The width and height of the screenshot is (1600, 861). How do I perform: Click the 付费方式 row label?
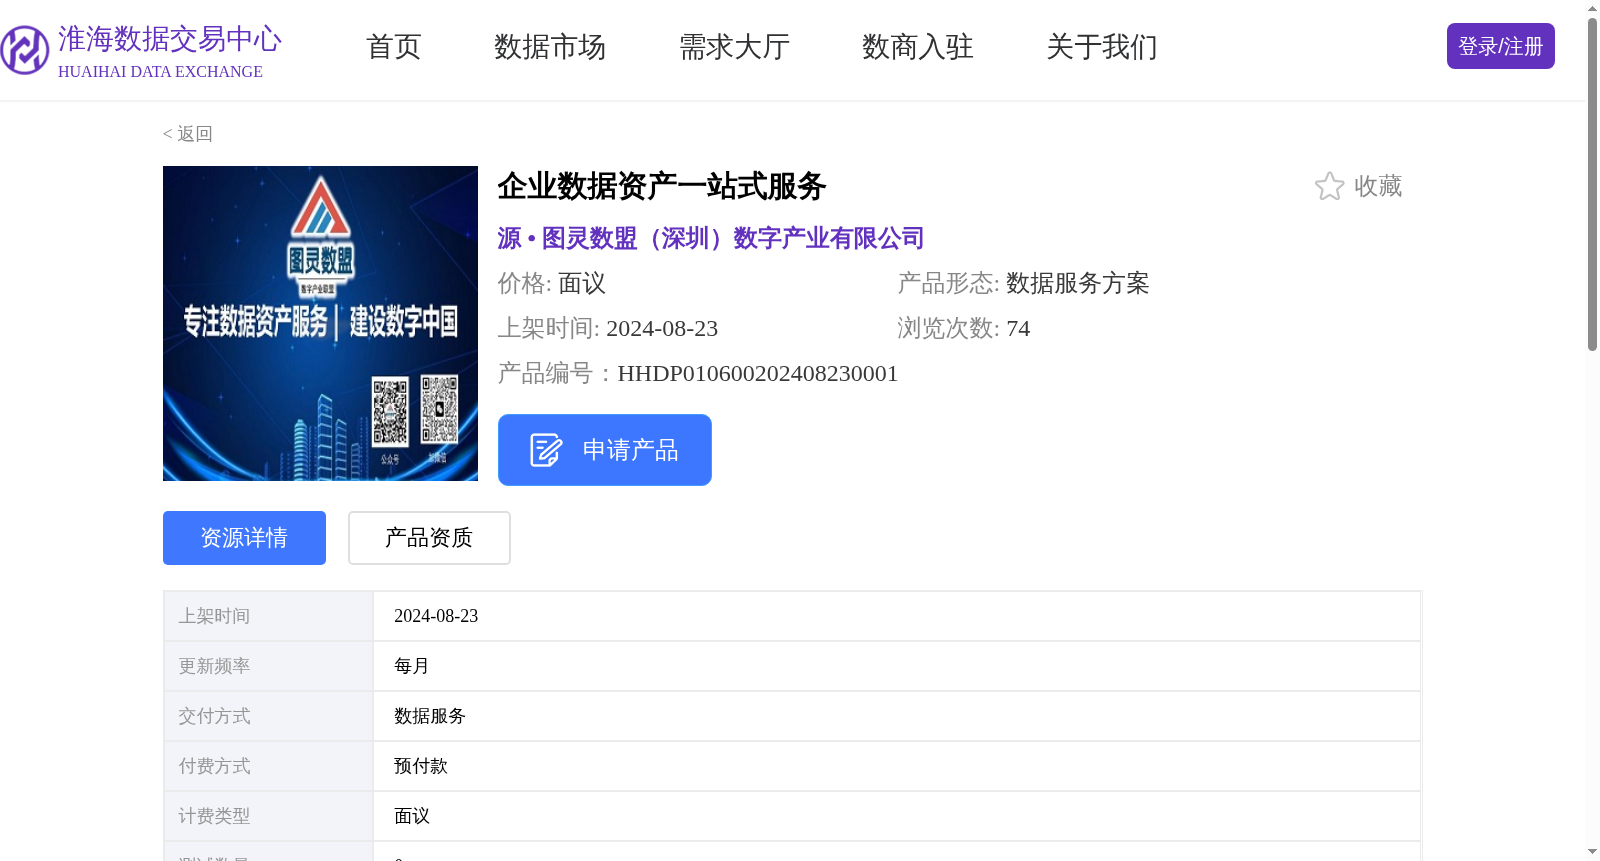pos(214,766)
